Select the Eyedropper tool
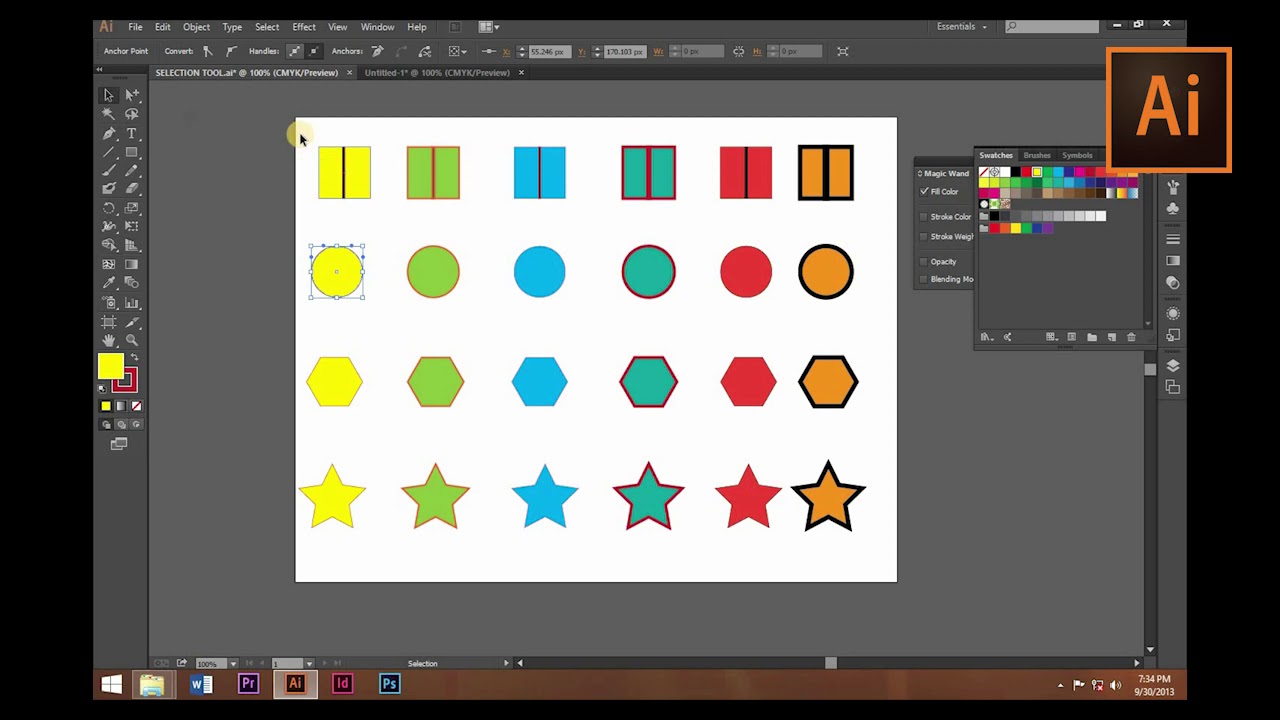Screen dimensions: 1280x720 (109, 283)
